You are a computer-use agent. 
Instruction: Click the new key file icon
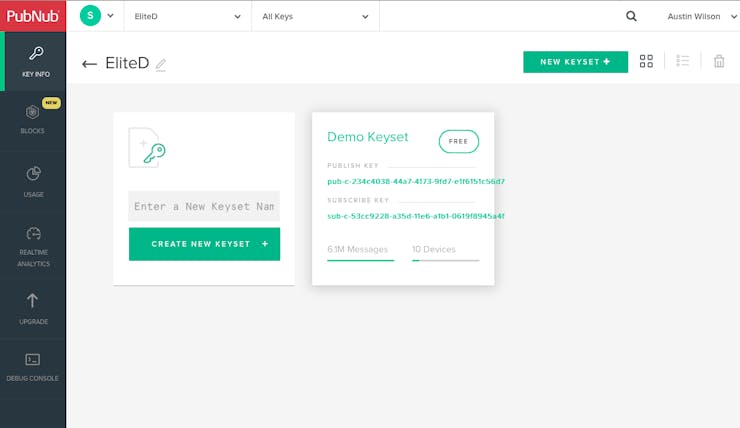(147, 148)
